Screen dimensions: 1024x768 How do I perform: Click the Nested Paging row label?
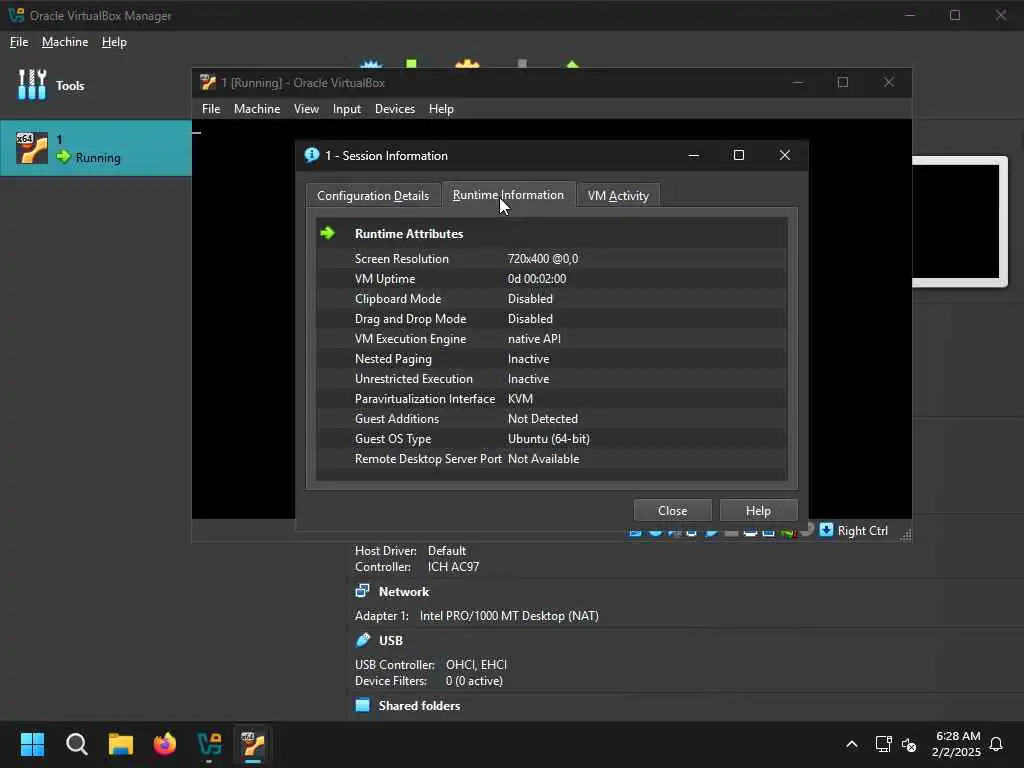(393, 359)
